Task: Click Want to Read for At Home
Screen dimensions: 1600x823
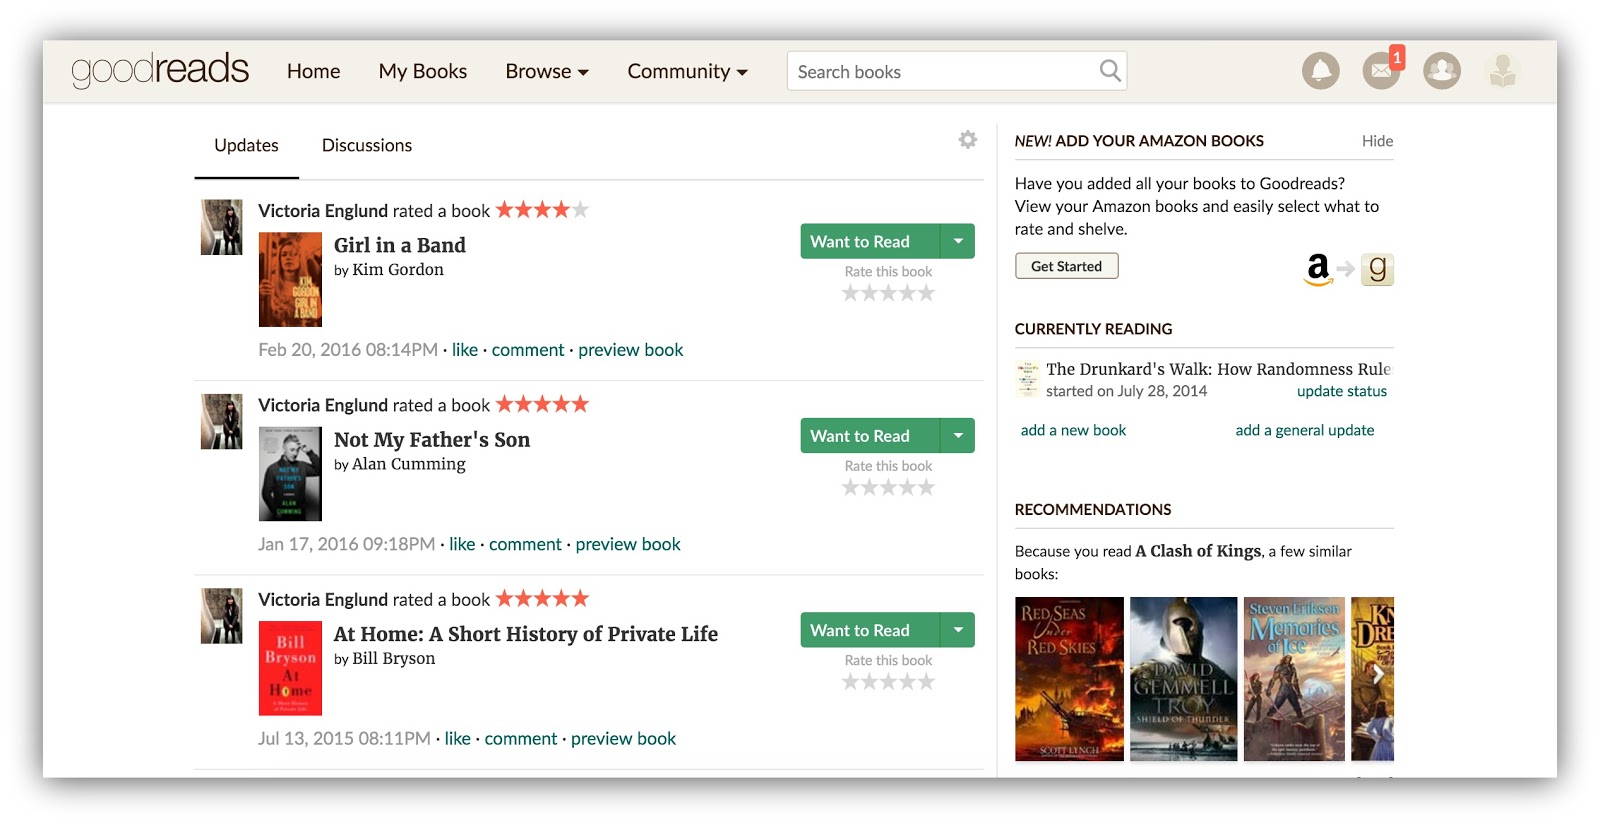Action: point(870,630)
